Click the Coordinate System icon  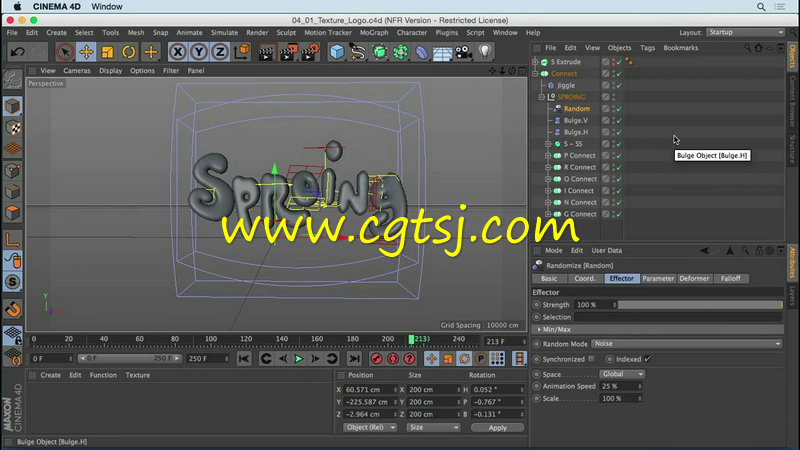click(x=242, y=52)
